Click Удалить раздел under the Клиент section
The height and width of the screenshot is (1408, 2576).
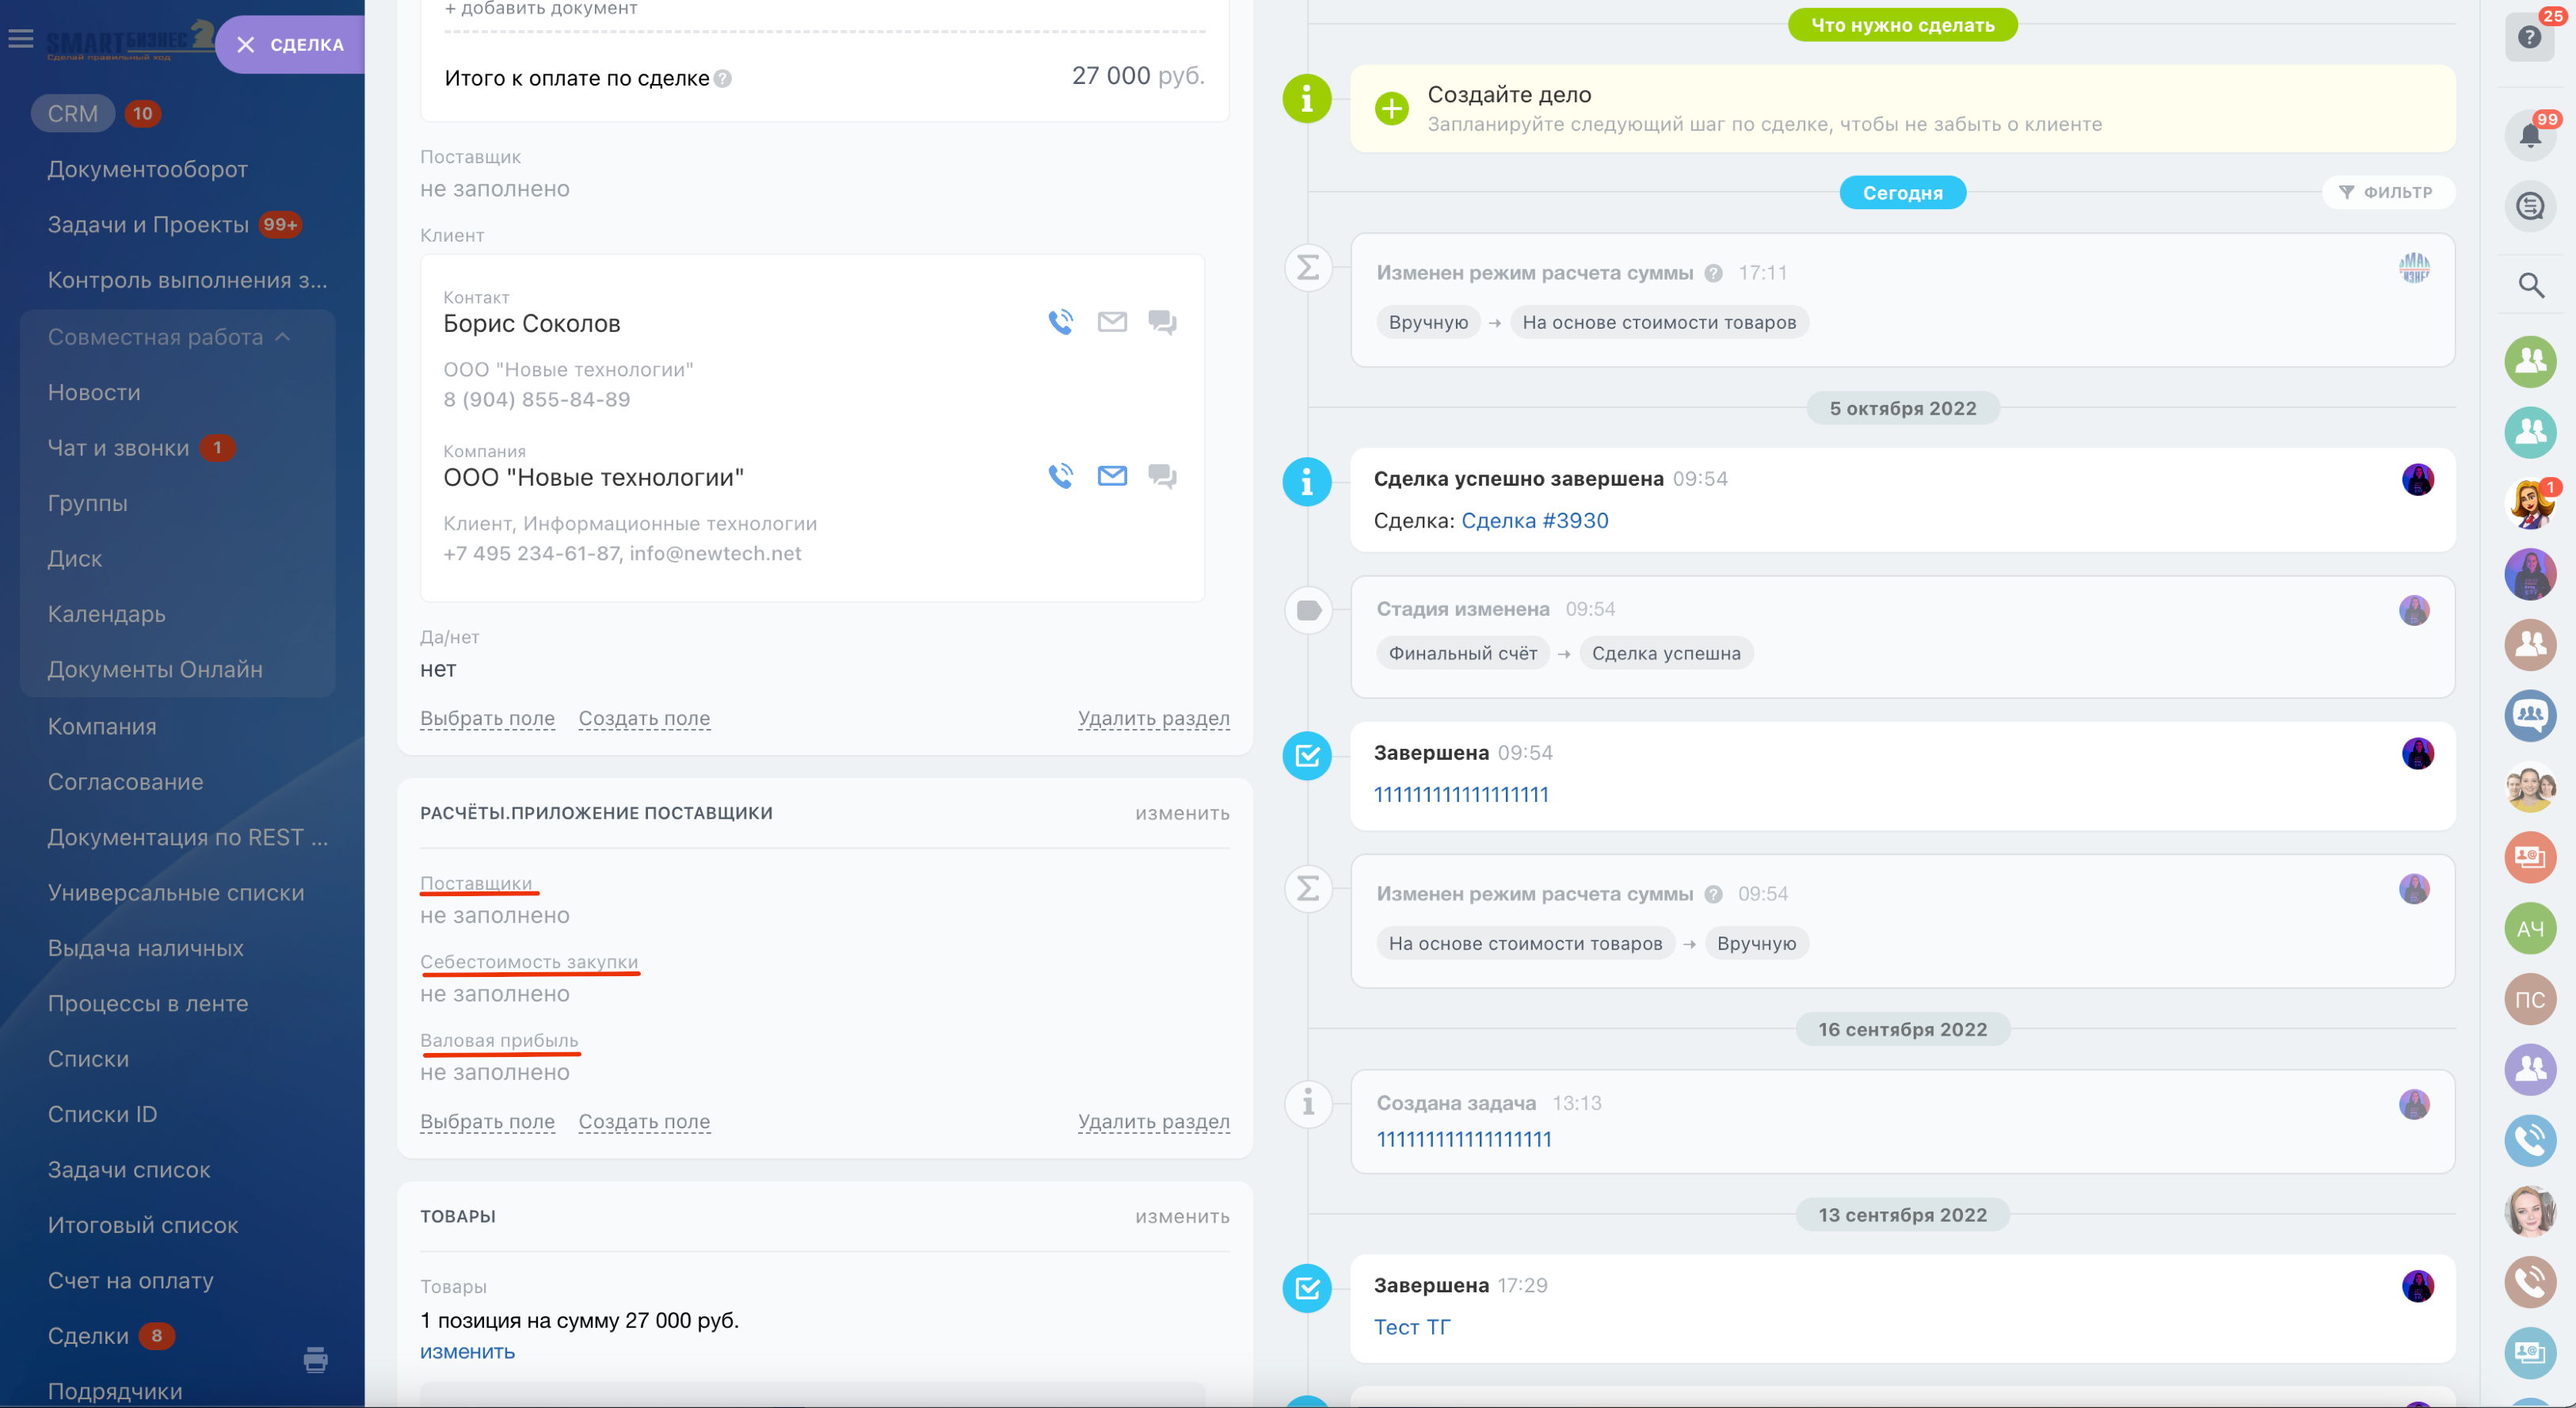click(x=1153, y=718)
